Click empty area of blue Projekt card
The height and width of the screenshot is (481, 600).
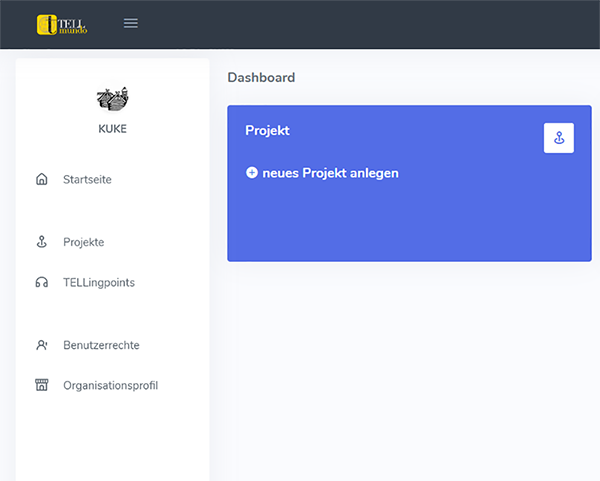tap(400, 225)
